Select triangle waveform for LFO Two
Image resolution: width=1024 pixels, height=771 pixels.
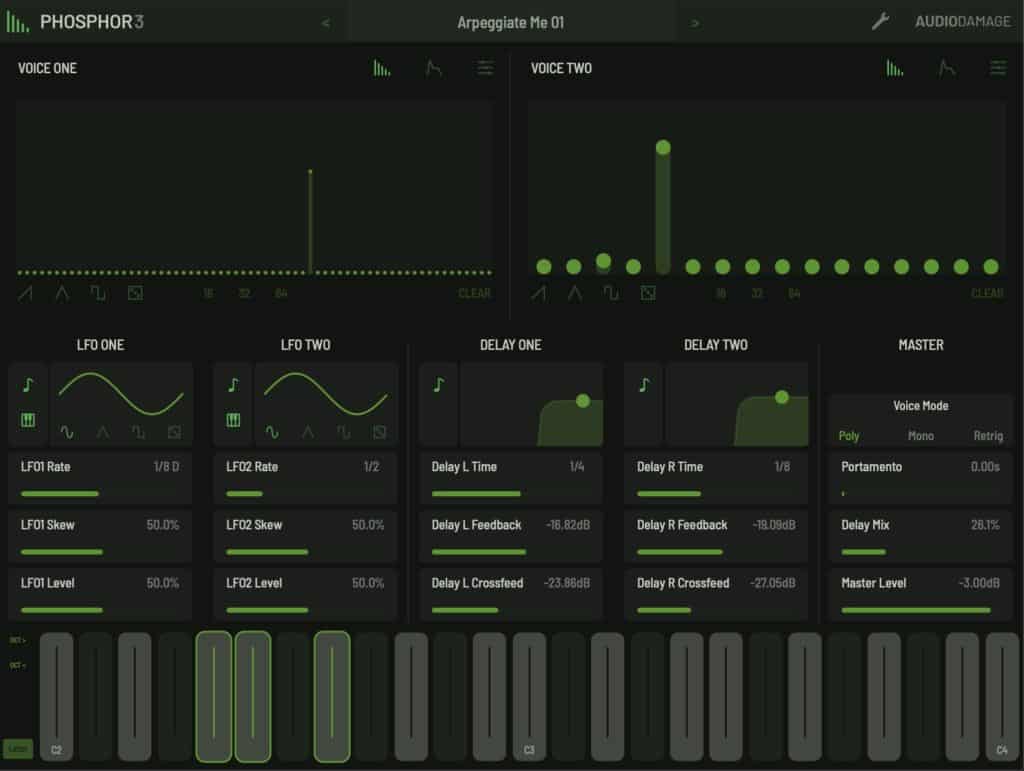[308, 432]
